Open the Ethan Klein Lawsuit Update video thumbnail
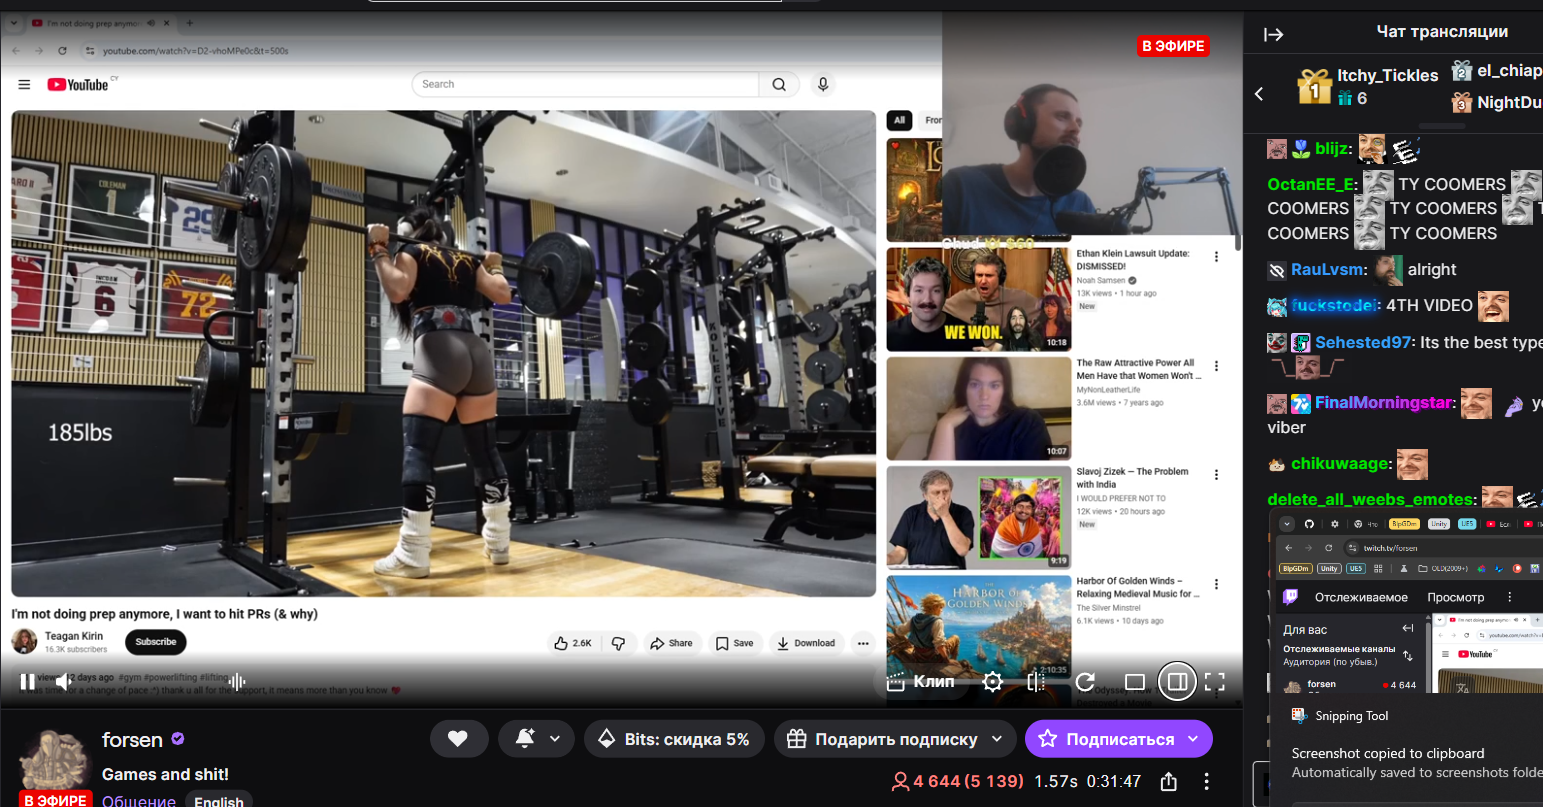The width and height of the screenshot is (1543, 807). pyautogui.click(x=978, y=299)
